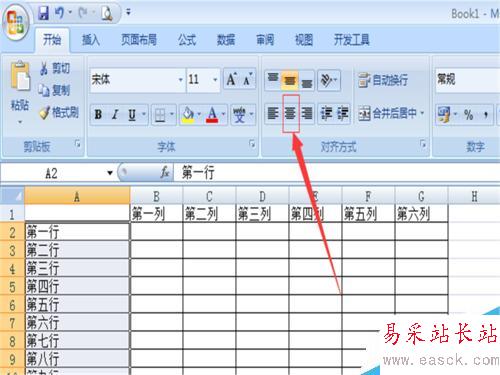Screen dimensions: 500x375
Task: Click the select-all corner button
Action: coord(12,196)
